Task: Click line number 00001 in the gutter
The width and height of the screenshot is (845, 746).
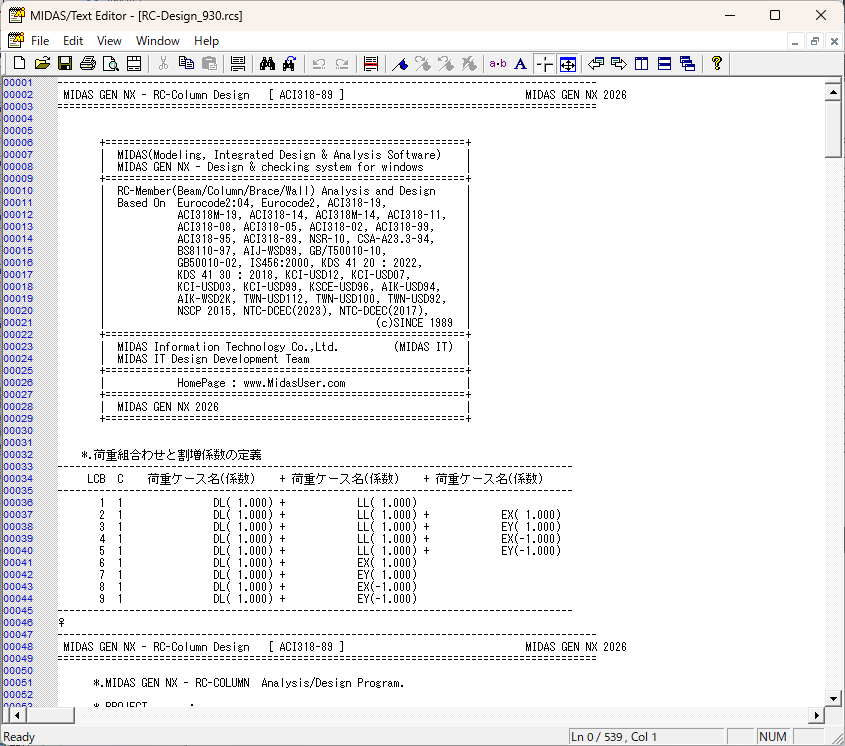Action: coord(18,82)
